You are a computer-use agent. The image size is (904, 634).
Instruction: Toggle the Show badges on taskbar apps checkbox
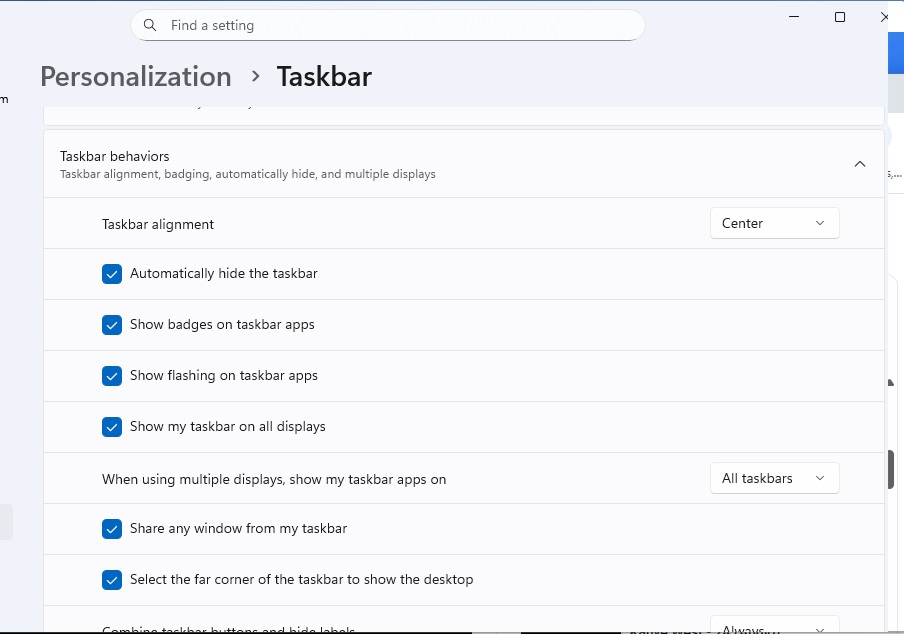[x=112, y=325]
